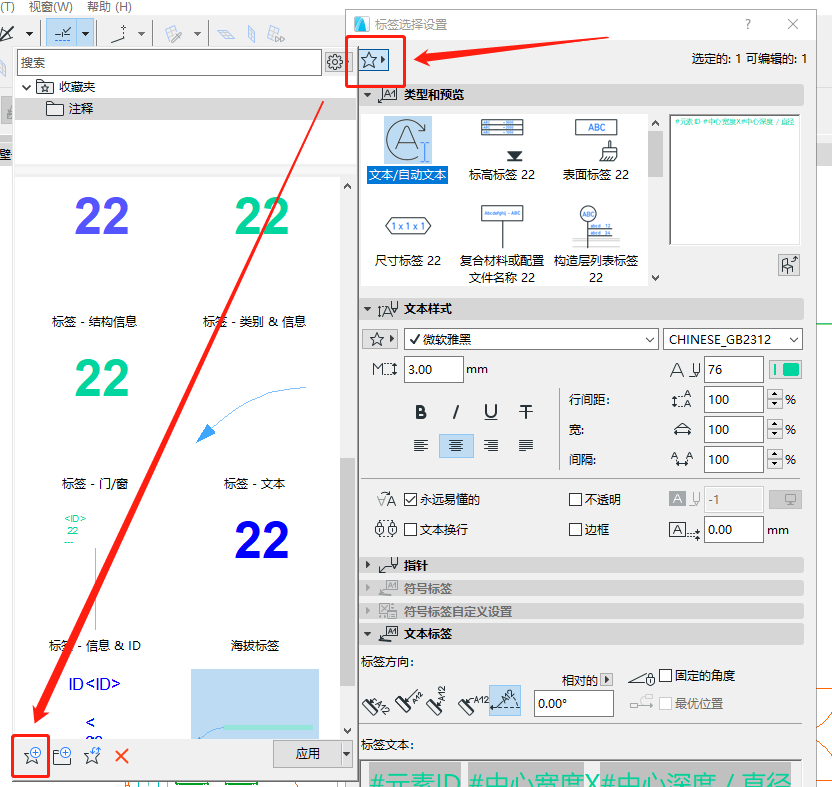Toggle italic text style
The width and height of the screenshot is (832, 787).
pyautogui.click(x=456, y=412)
